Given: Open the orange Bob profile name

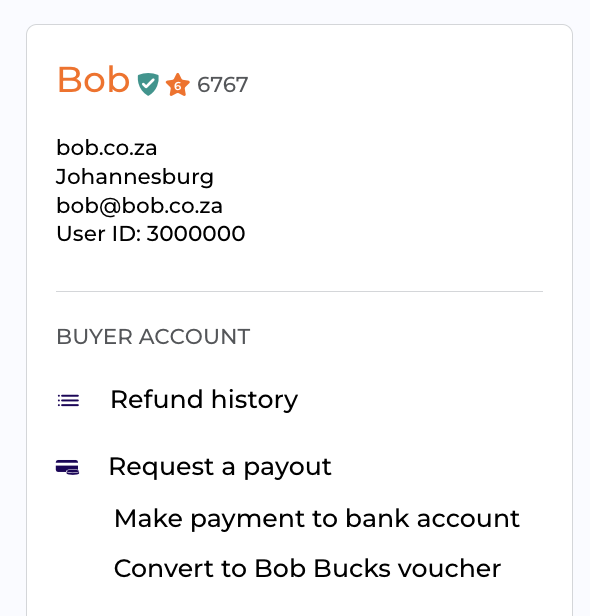Looking at the screenshot, I should pyautogui.click(x=93, y=80).
